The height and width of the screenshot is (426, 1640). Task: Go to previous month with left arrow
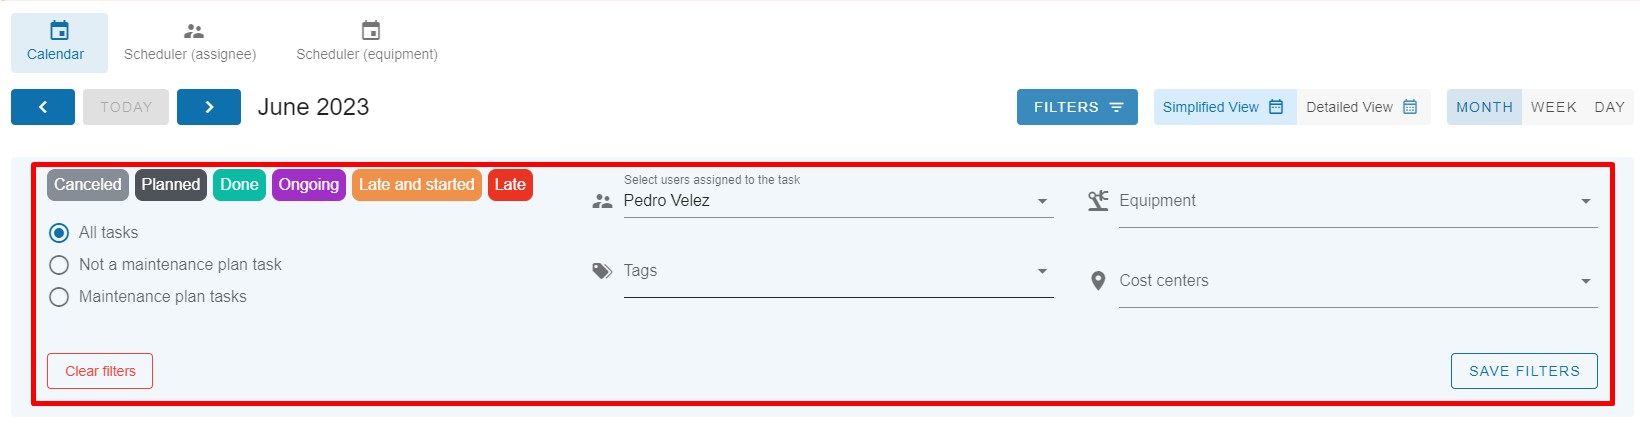click(x=43, y=107)
